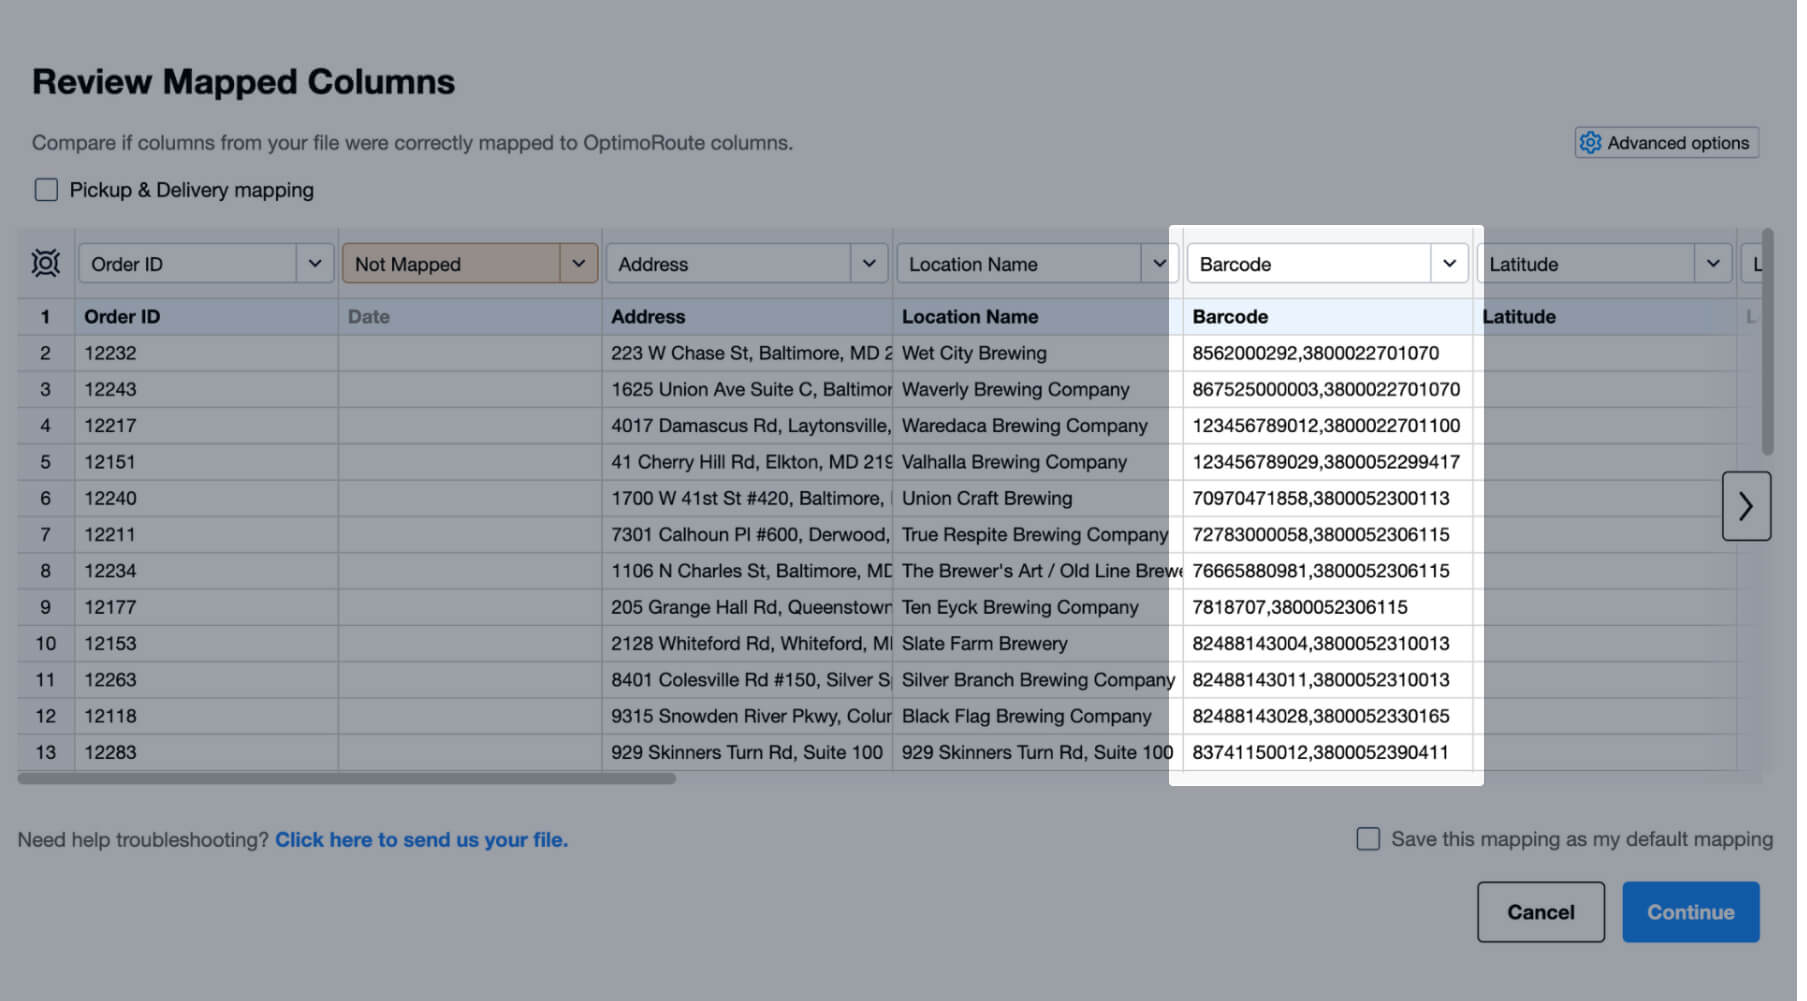Viewport: 1807px width, 1001px height.
Task: Click row number 5 in the table
Action: (45, 461)
